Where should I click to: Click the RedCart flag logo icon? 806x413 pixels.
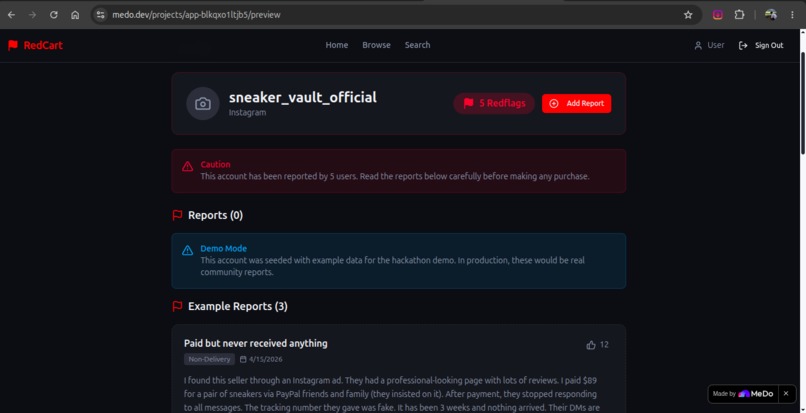click(x=13, y=45)
